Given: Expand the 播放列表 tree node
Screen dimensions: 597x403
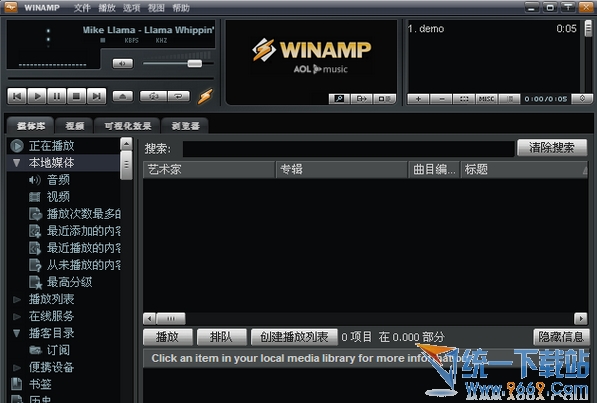Looking at the screenshot, I should [16, 299].
